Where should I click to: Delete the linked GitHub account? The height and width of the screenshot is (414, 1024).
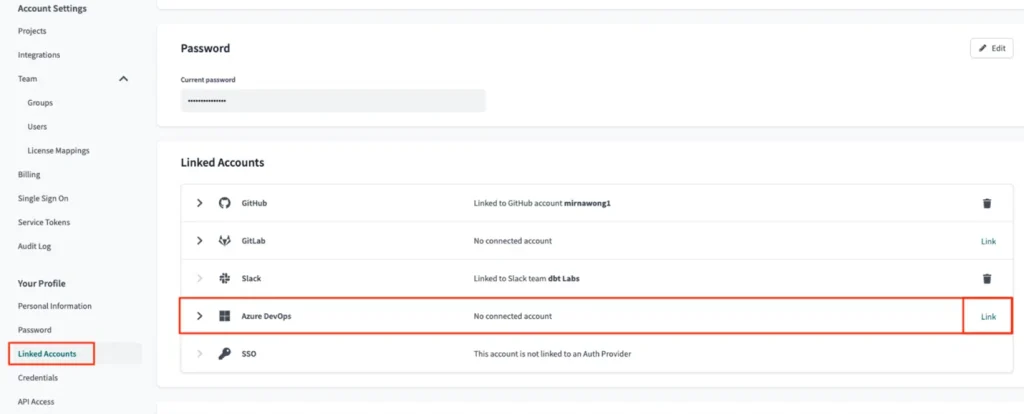(x=987, y=203)
